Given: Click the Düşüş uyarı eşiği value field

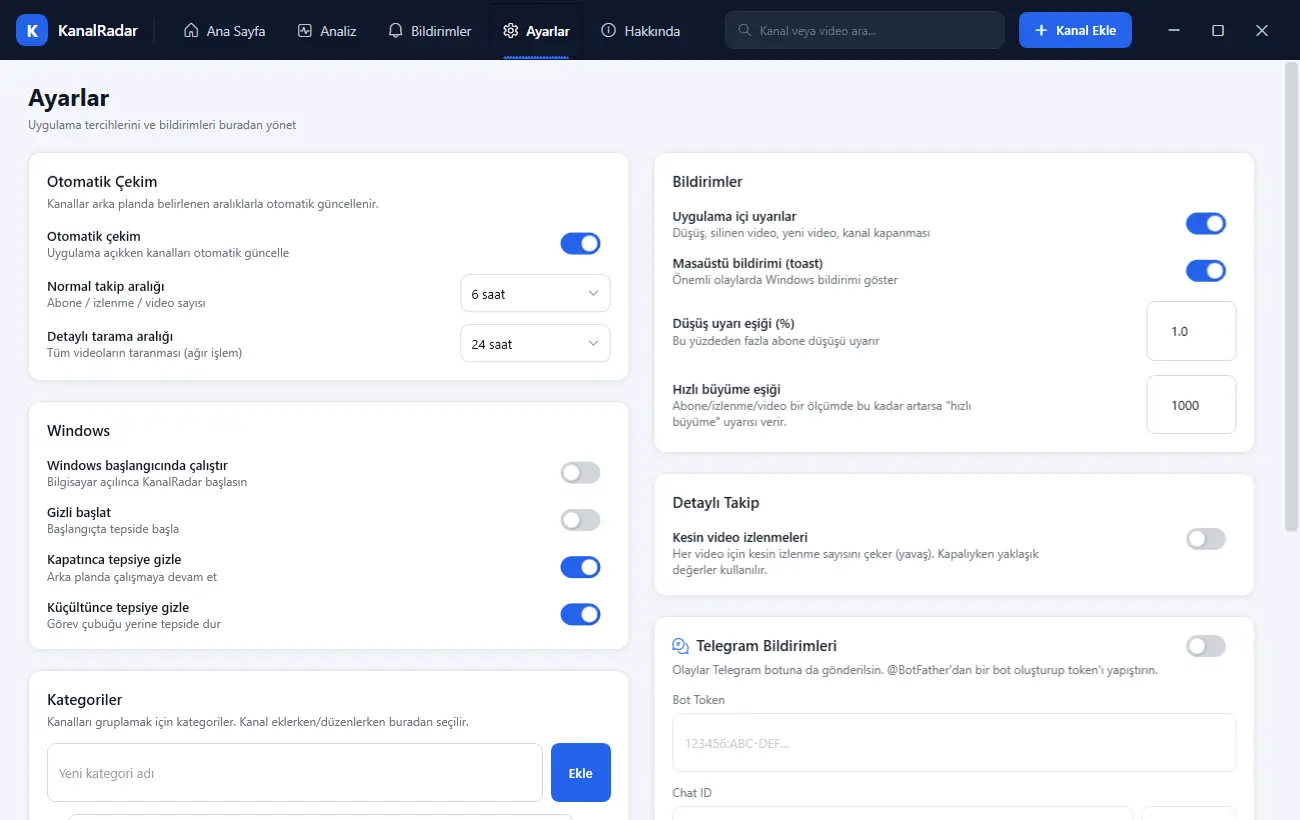Looking at the screenshot, I should [x=1191, y=331].
